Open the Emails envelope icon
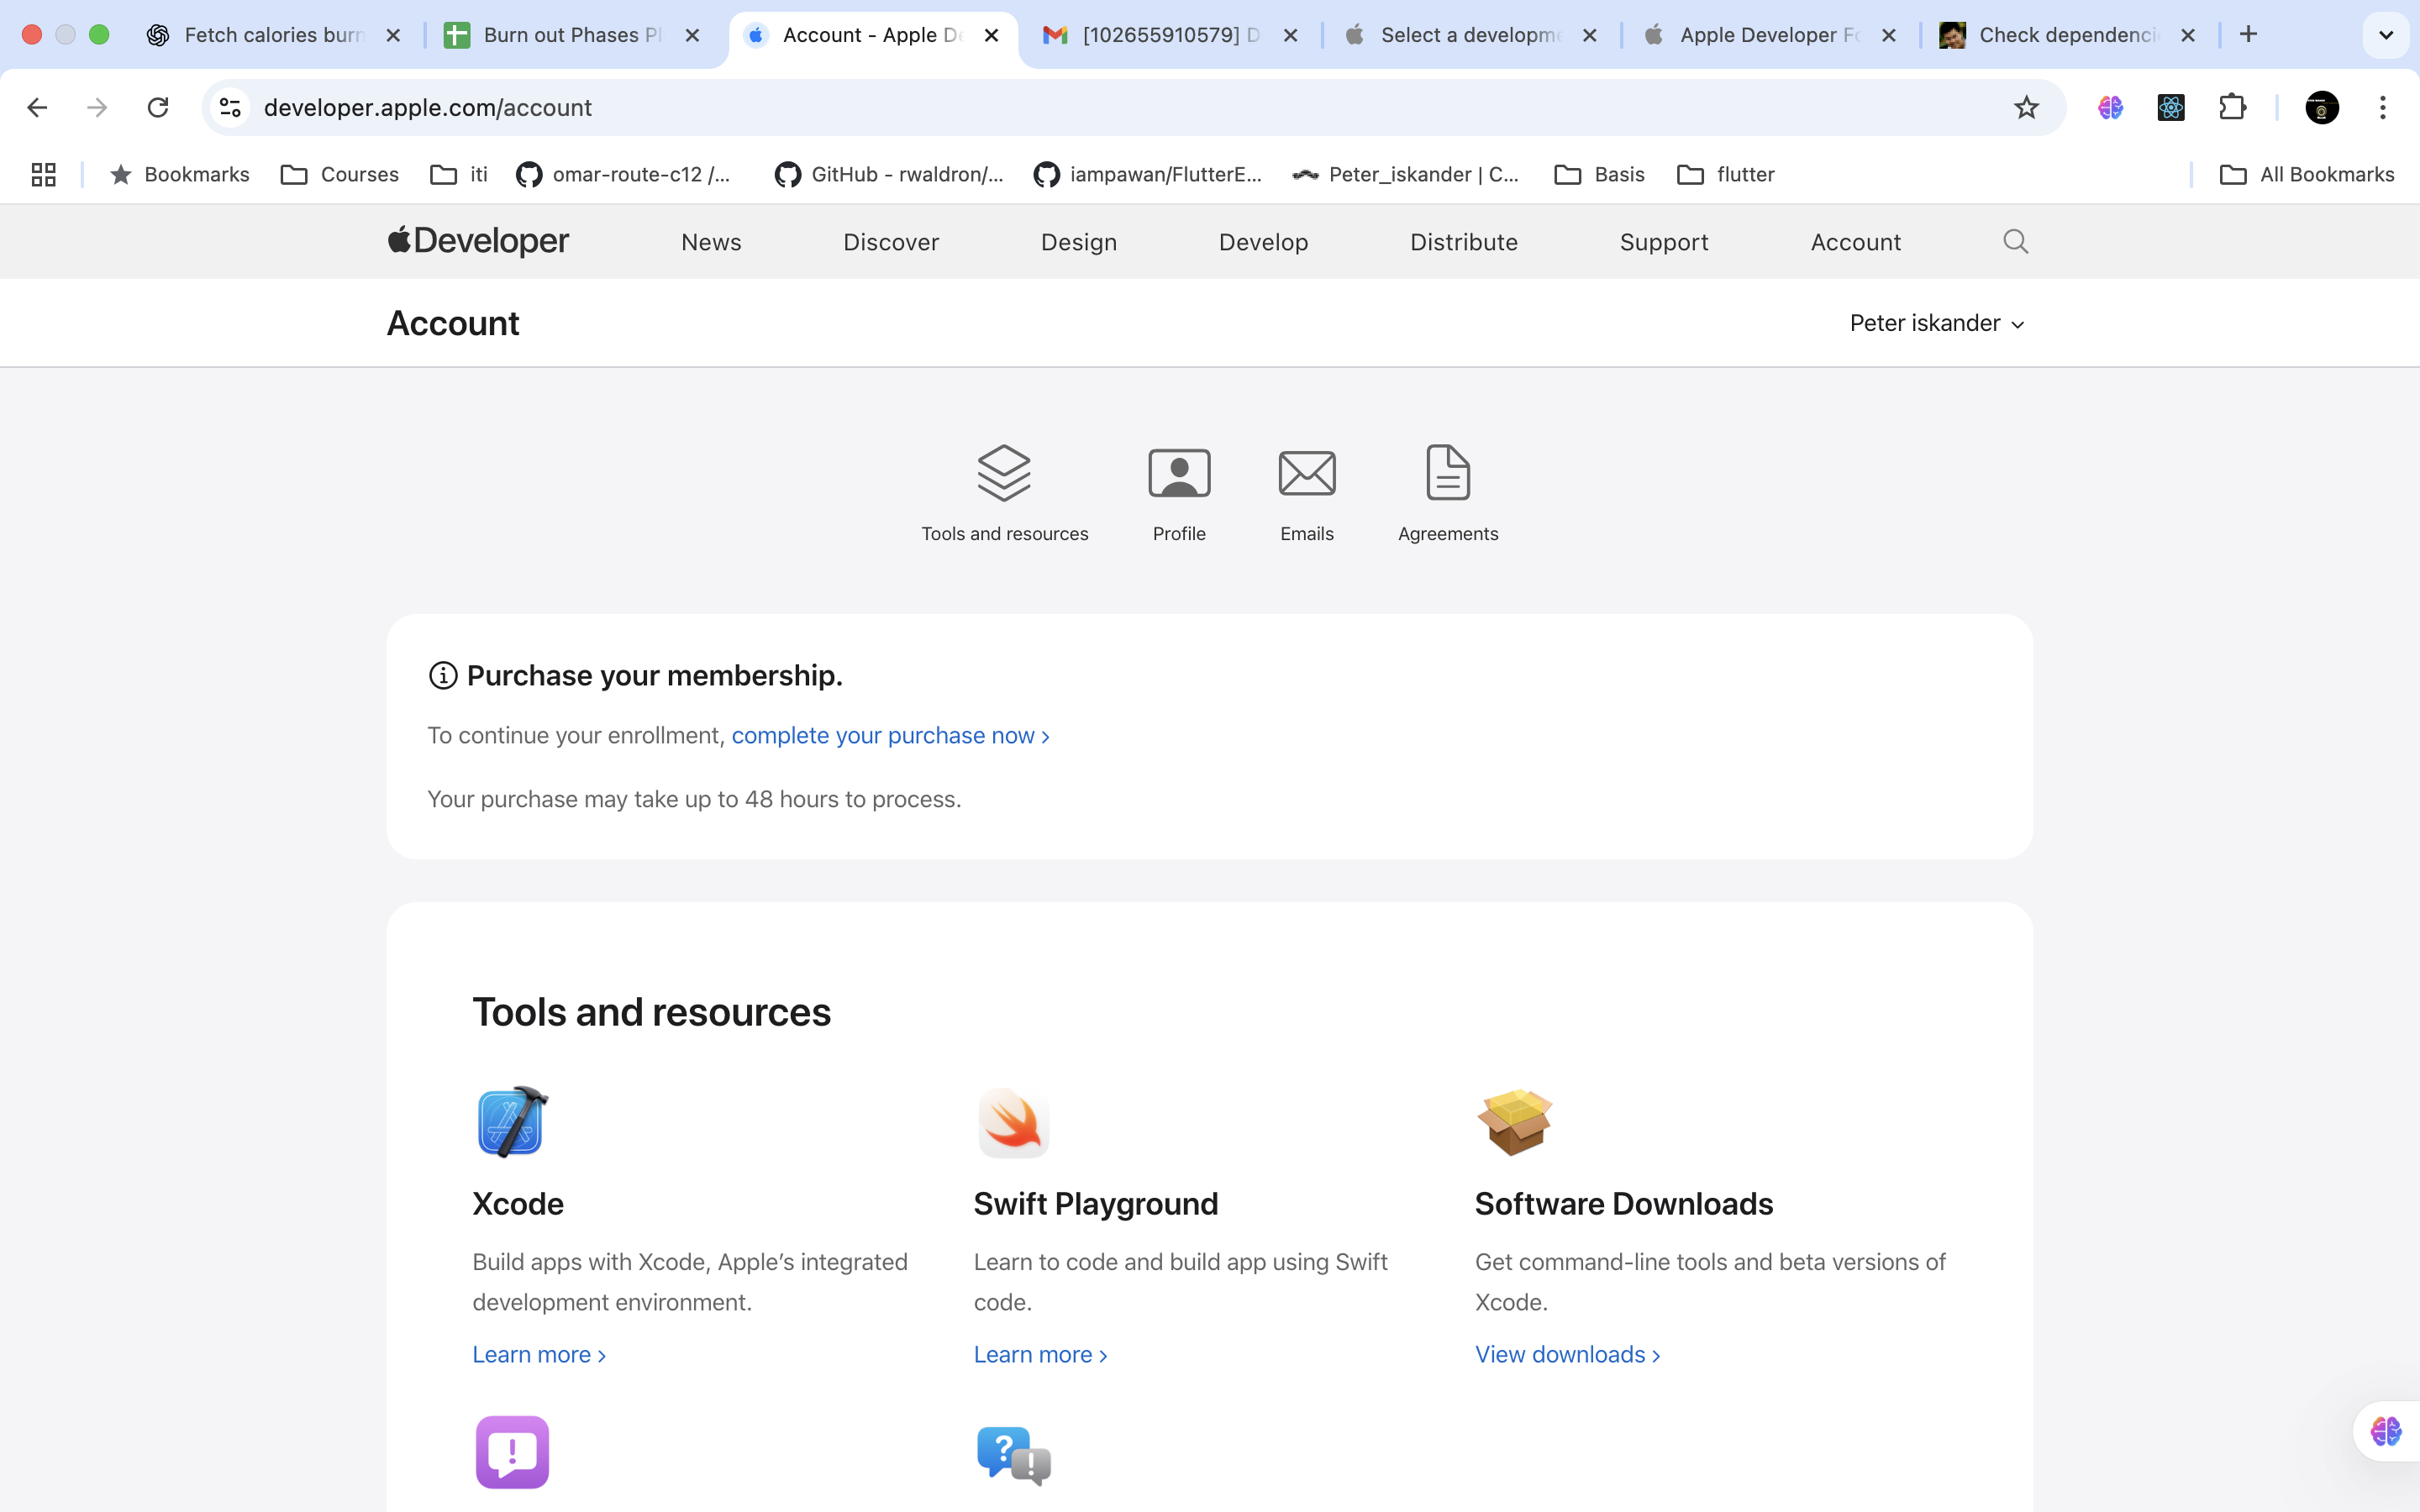The image size is (2420, 1512). [x=1307, y=473]
